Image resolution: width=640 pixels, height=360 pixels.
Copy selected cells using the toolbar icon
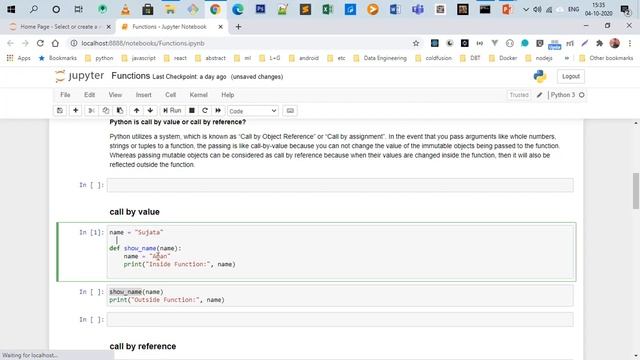coord(106,111)
